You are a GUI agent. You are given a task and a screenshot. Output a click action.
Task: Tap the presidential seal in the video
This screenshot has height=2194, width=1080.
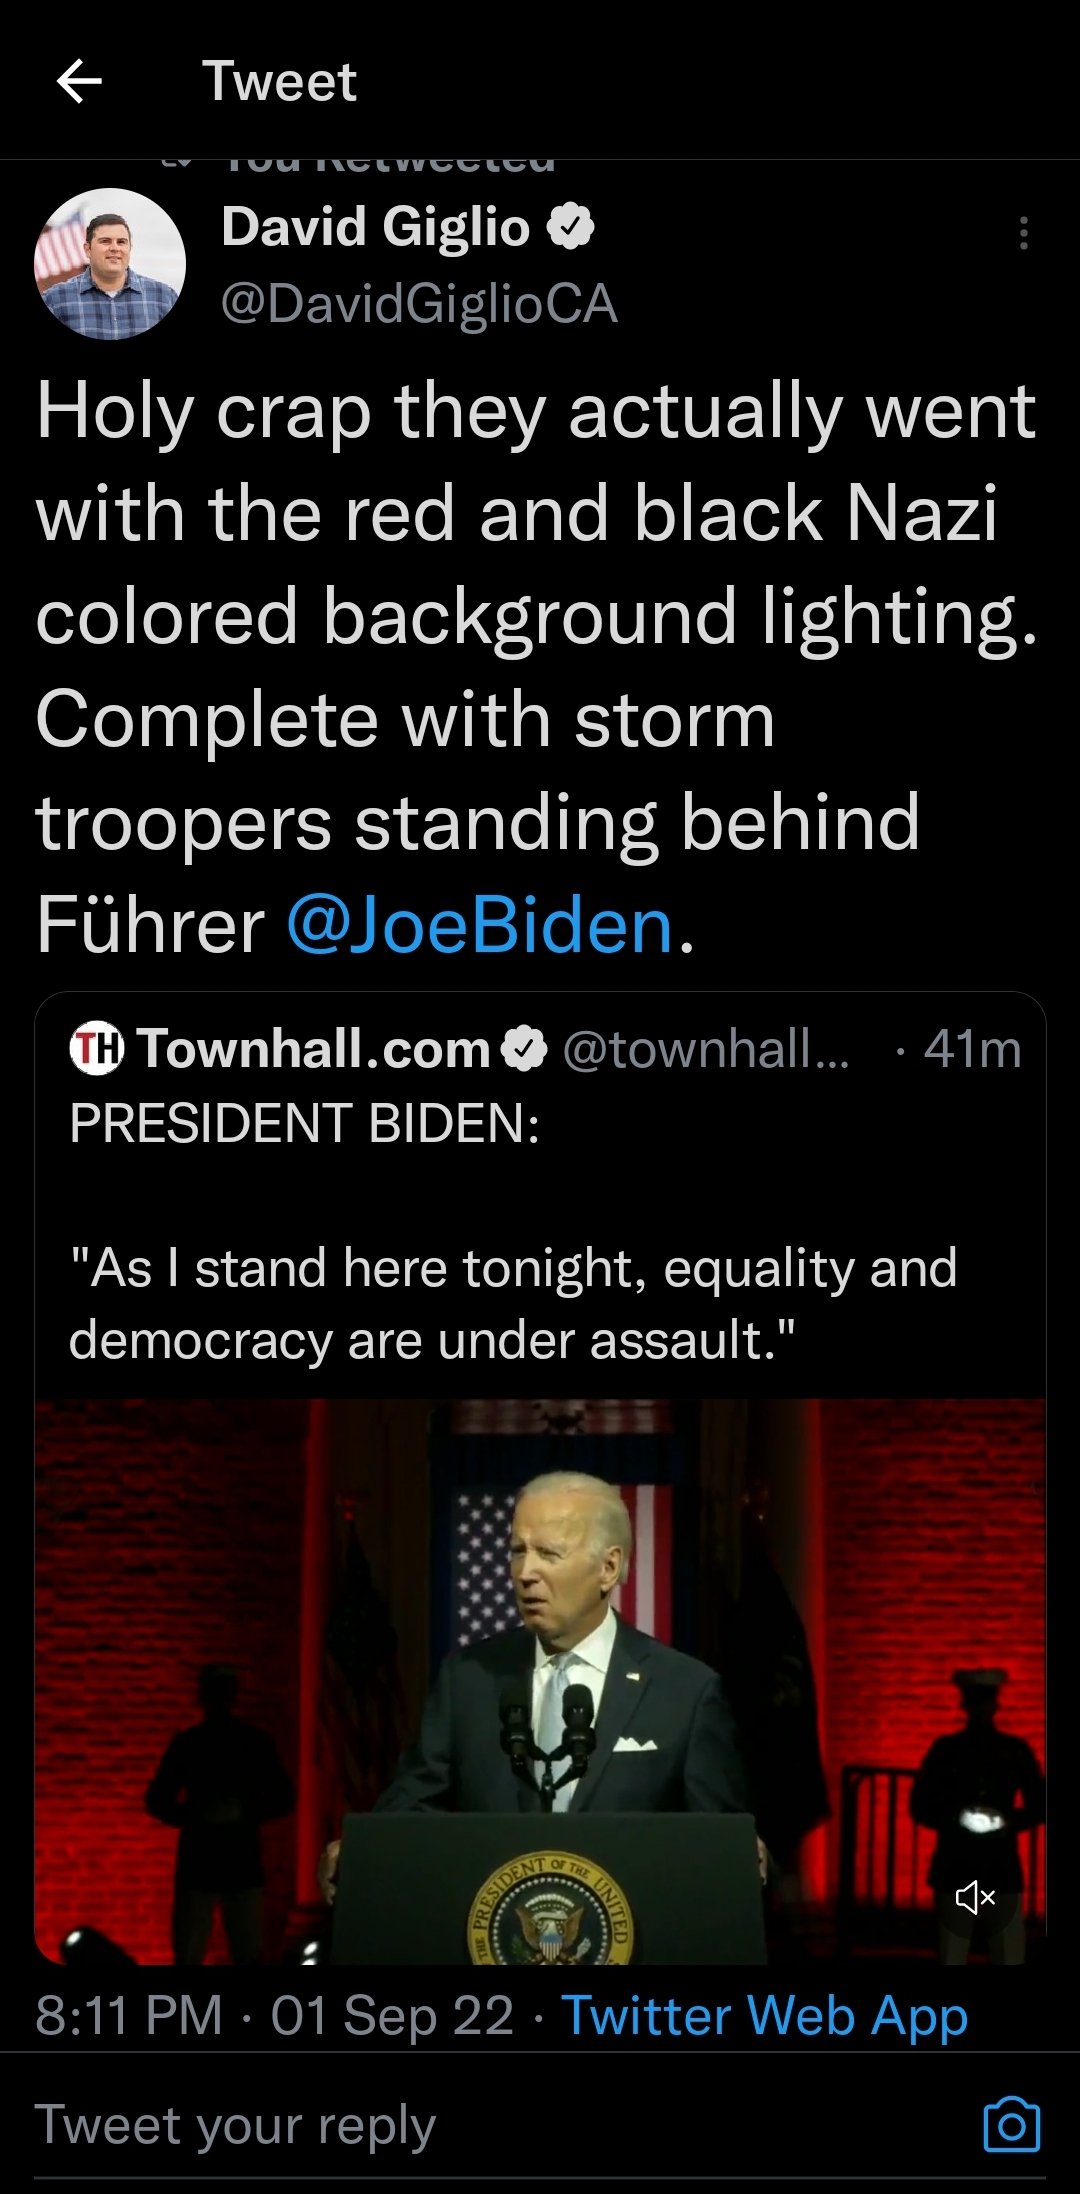551,1912
